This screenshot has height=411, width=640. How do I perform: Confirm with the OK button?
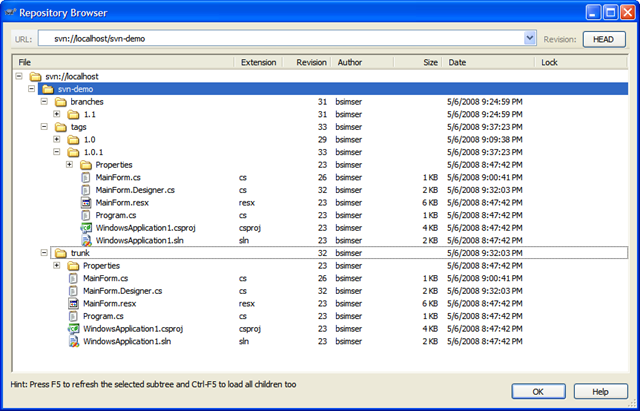tap(538, 391)
